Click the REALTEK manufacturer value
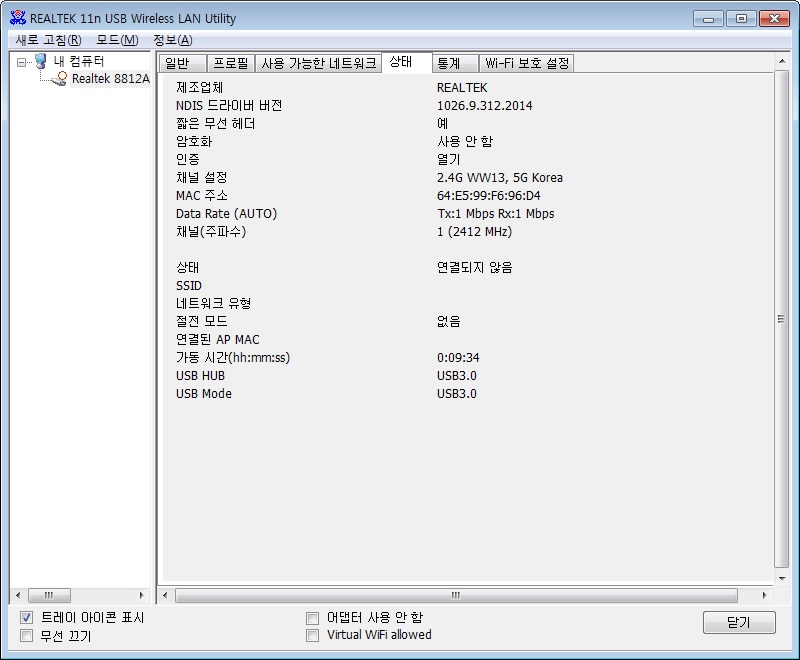 pyautogui.click(x=462, y=88)
